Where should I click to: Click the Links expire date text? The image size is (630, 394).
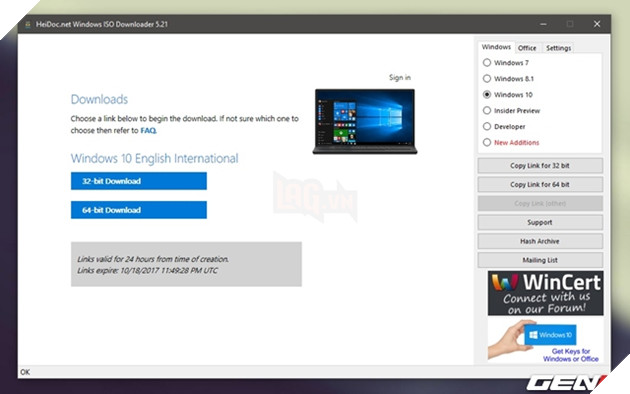tap(147, 271)
